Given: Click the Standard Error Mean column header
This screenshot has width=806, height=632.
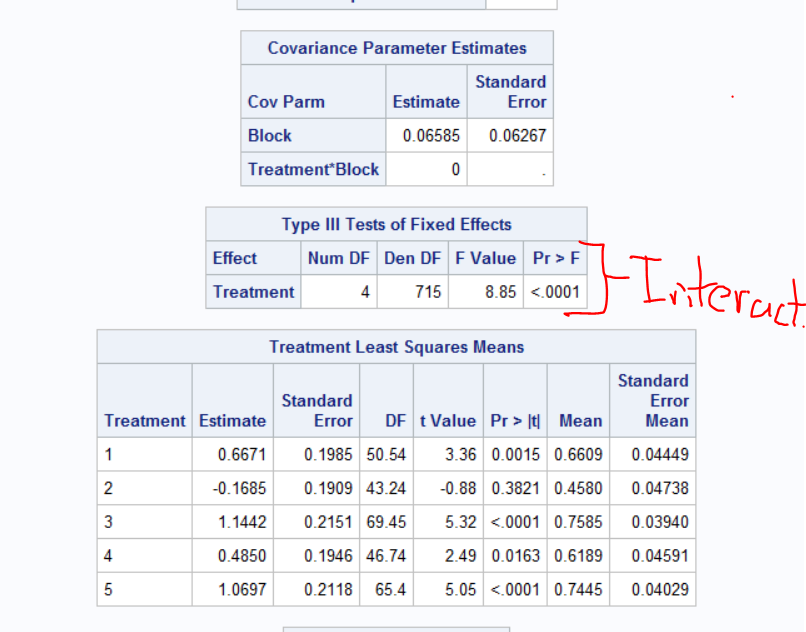Looking at the screenshot, I should click(x=653, y=400).
